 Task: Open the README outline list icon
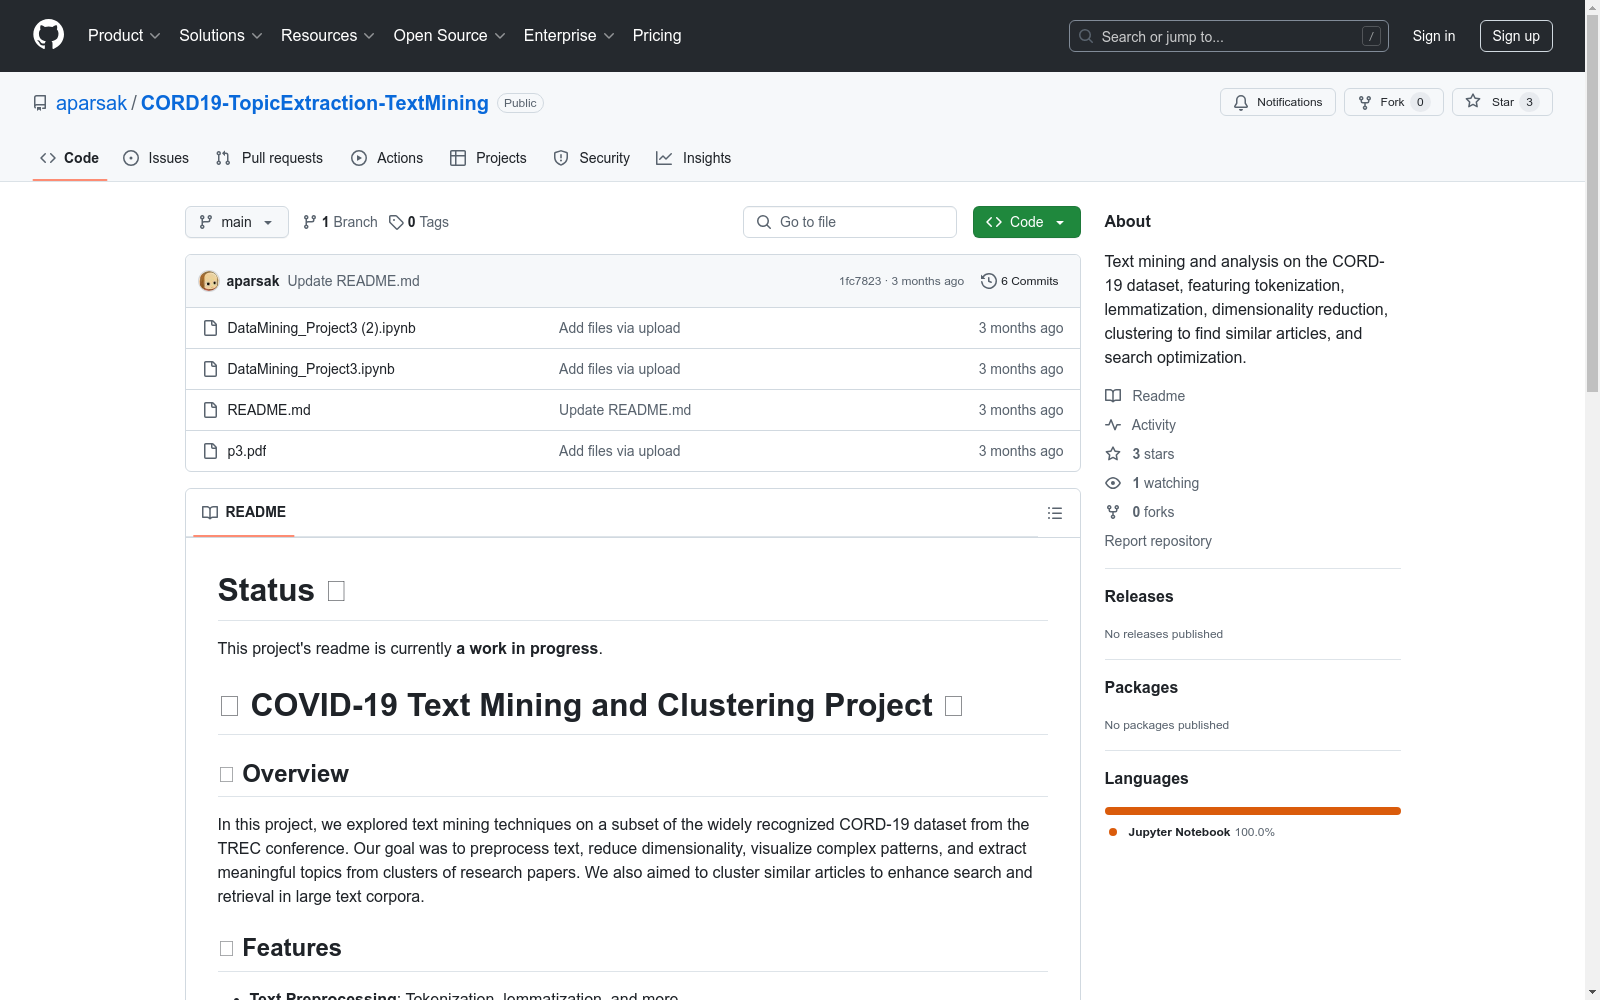click(1054, 513)
